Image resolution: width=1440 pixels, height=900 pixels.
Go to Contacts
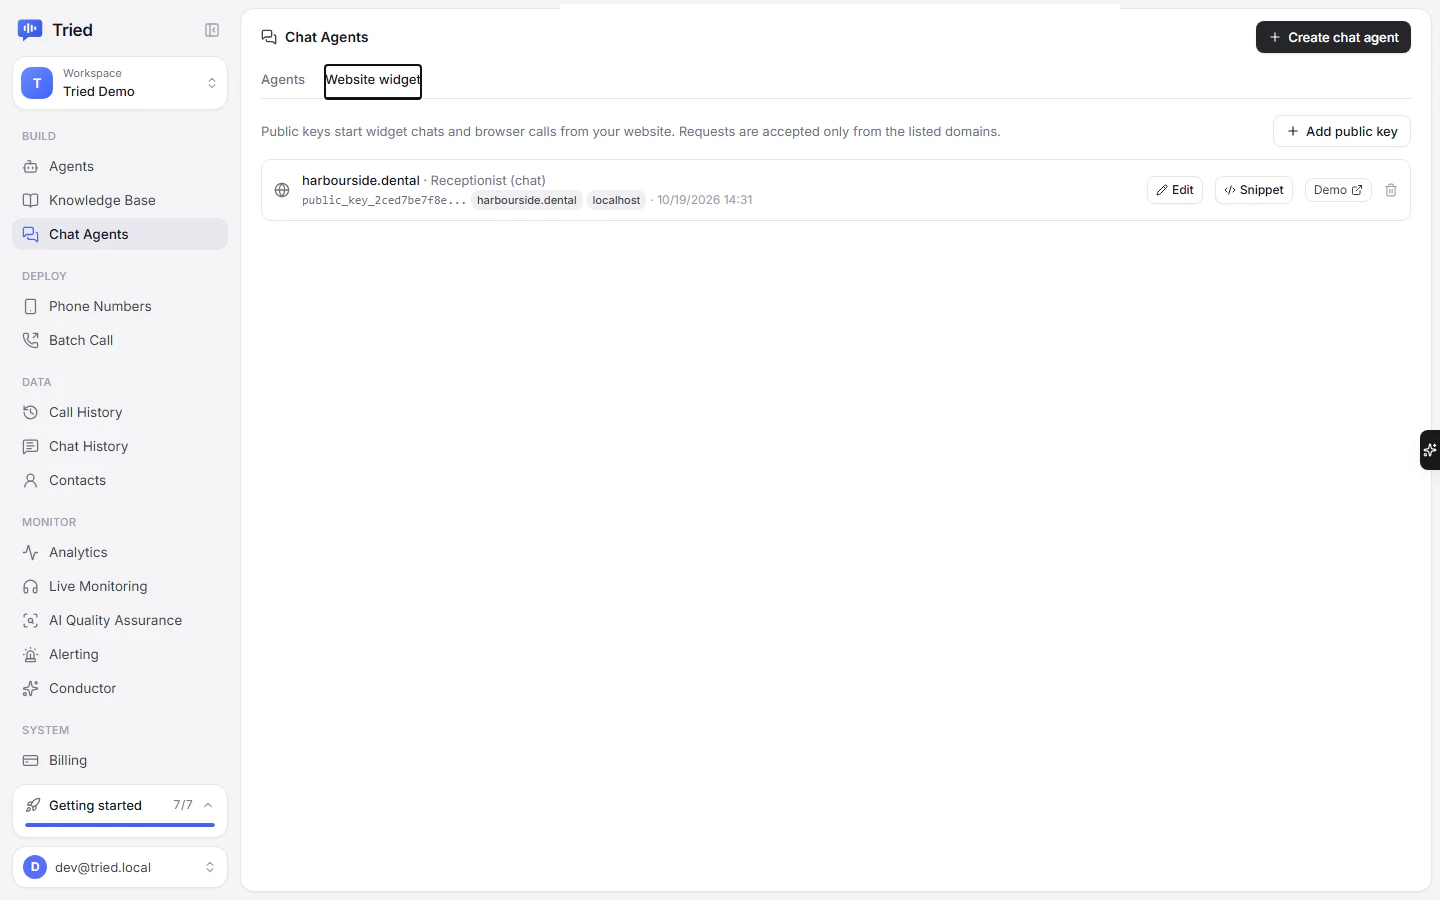120,481
